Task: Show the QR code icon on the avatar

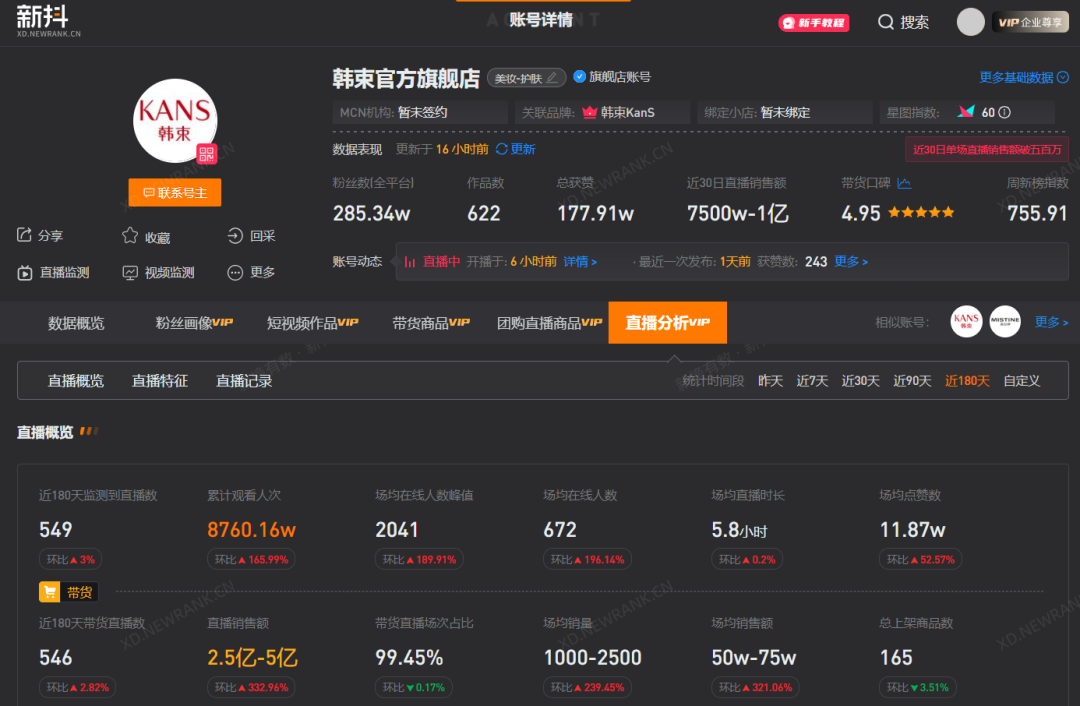Action: 207,154
